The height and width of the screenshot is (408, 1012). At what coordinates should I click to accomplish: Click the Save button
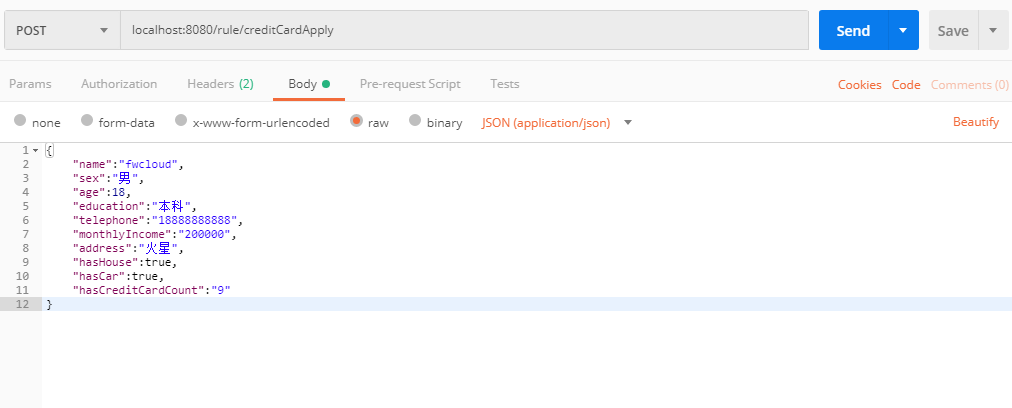tap(952, 31)
